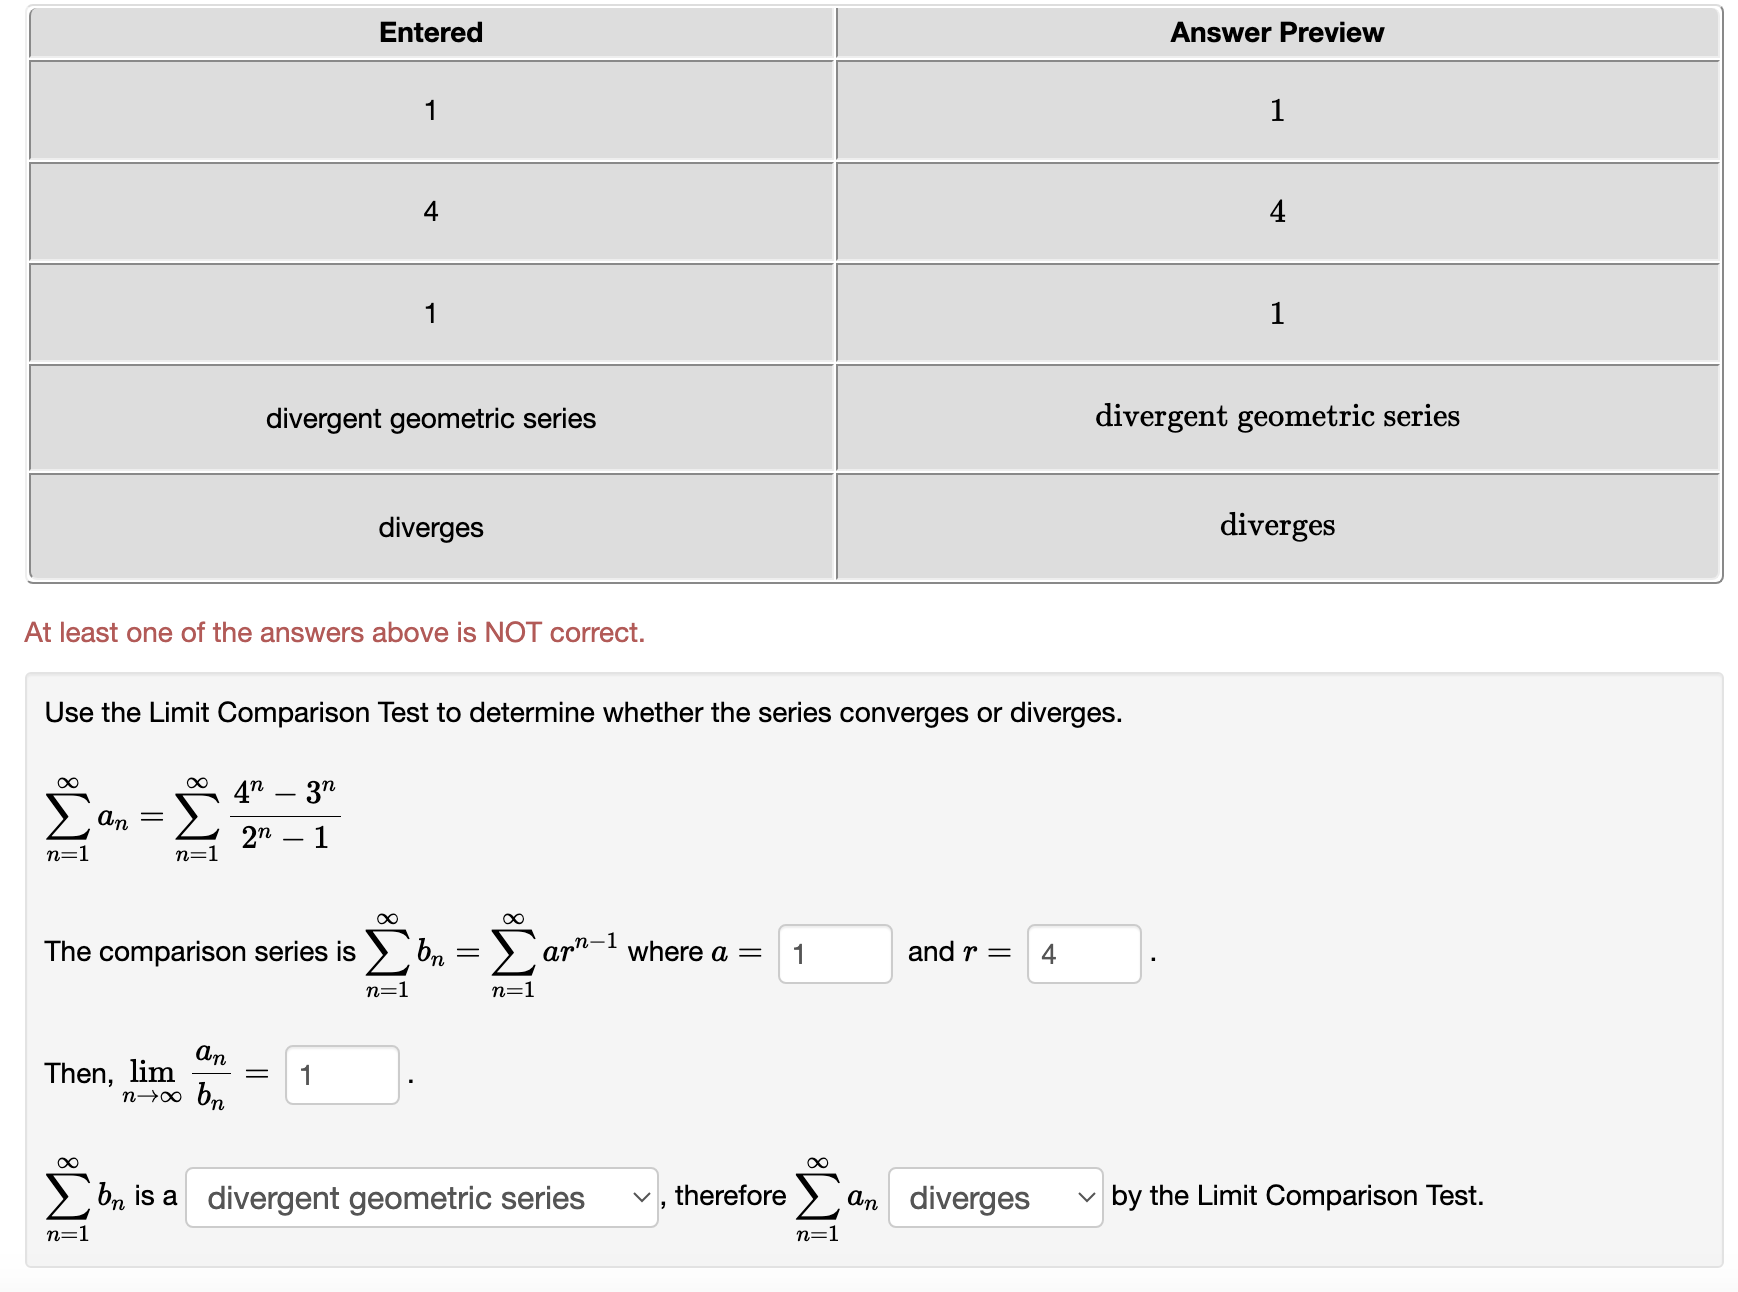Click the input field for r value
Viewport: 1738px width, 1292px height.
click(1084, 954)
